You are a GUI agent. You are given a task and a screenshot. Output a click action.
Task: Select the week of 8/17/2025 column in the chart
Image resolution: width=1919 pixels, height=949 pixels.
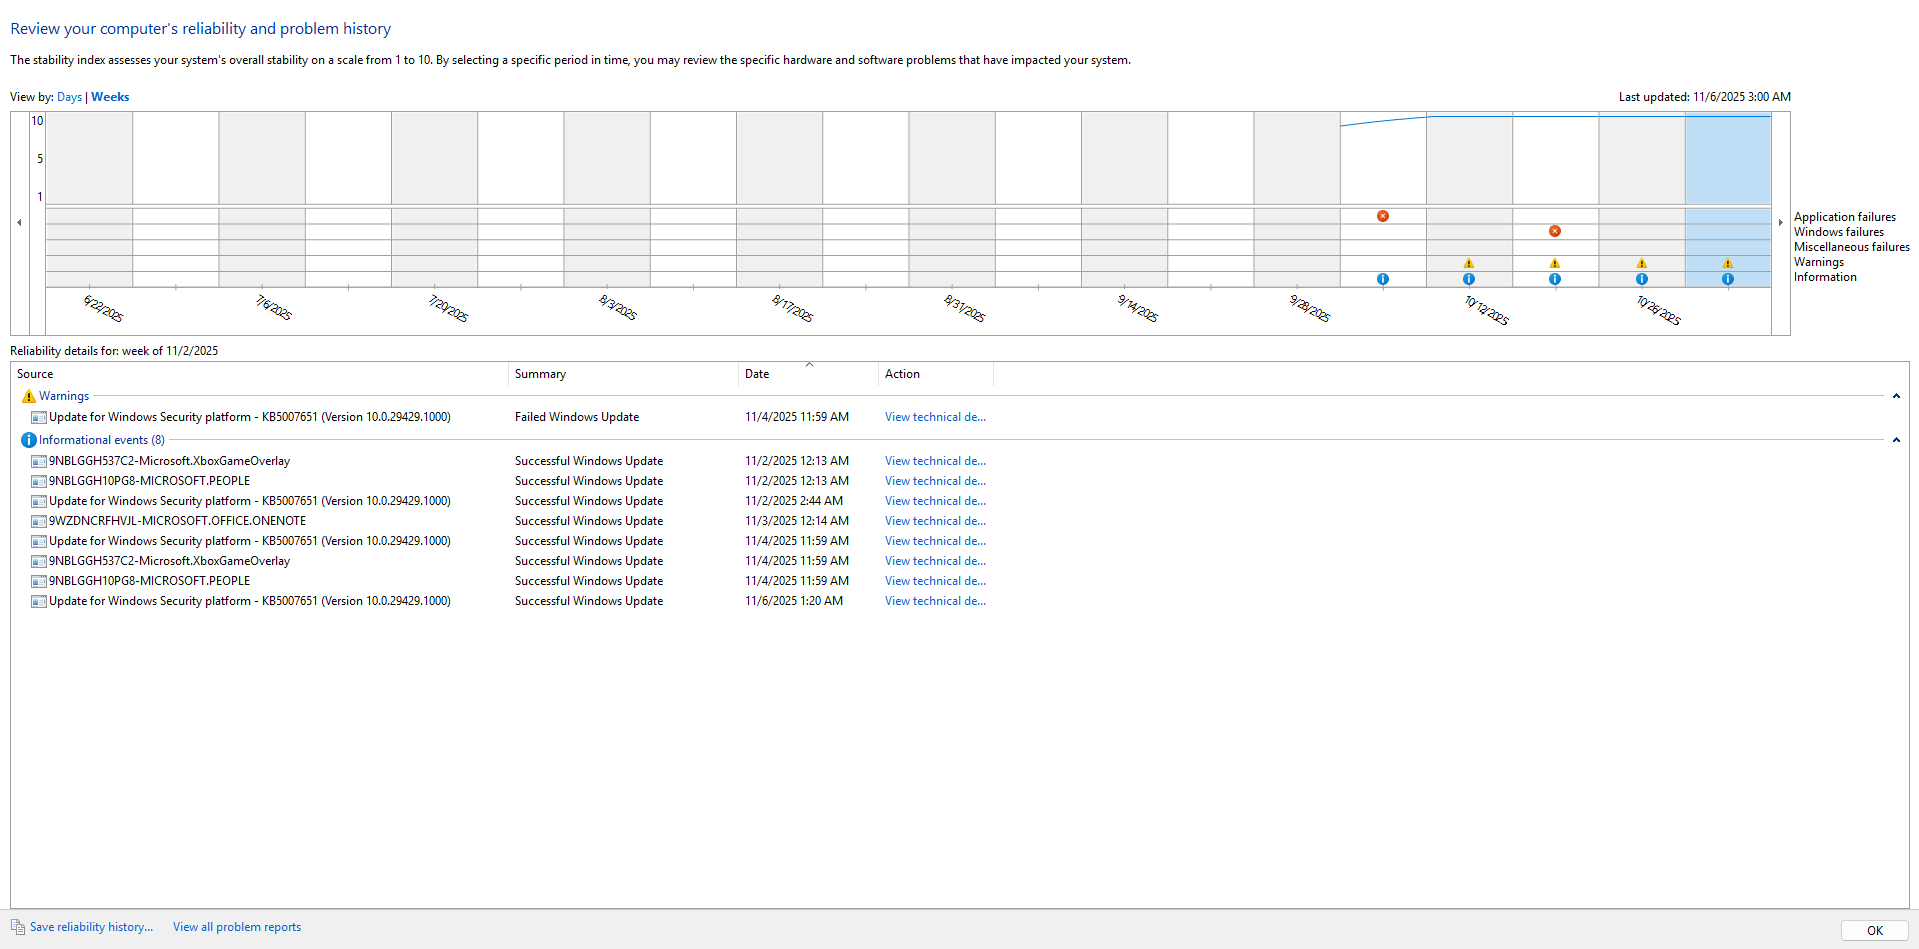780,200
